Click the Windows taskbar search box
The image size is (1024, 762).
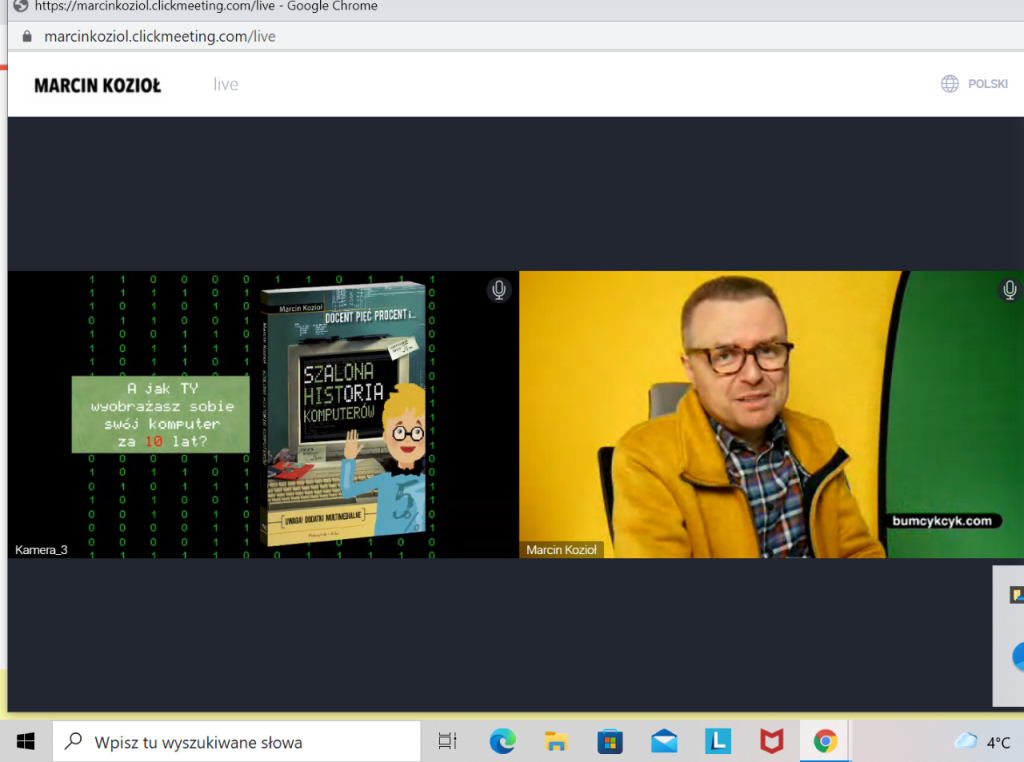[237, 742]
